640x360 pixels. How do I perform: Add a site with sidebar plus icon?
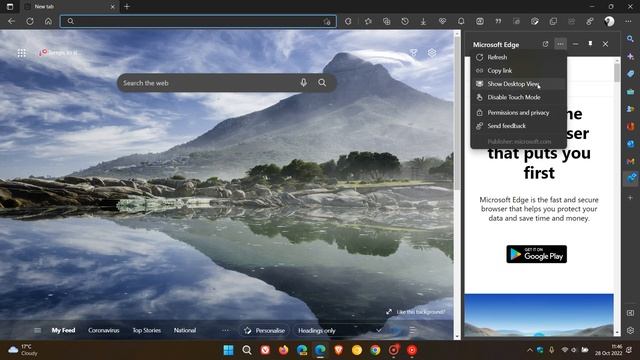(631, 198)
